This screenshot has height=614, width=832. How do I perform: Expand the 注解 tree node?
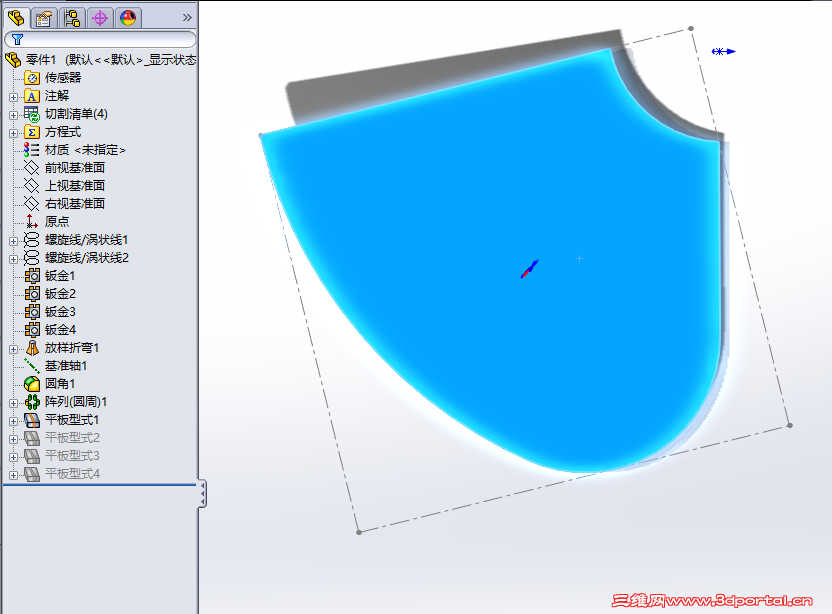pyautogui.click(x=13, y=97)
